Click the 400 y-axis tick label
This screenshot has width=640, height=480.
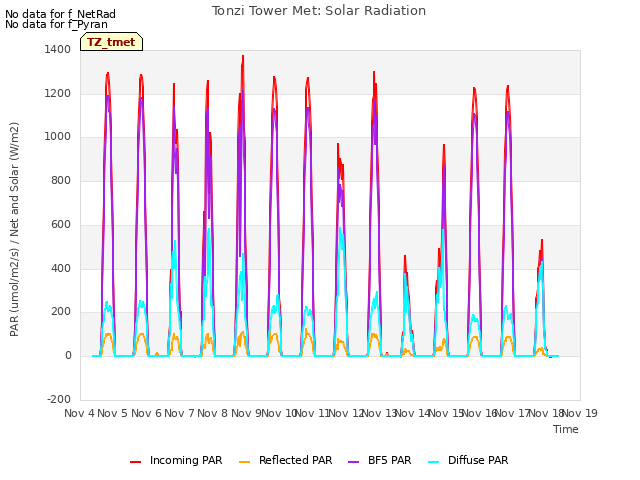[61, 268]
